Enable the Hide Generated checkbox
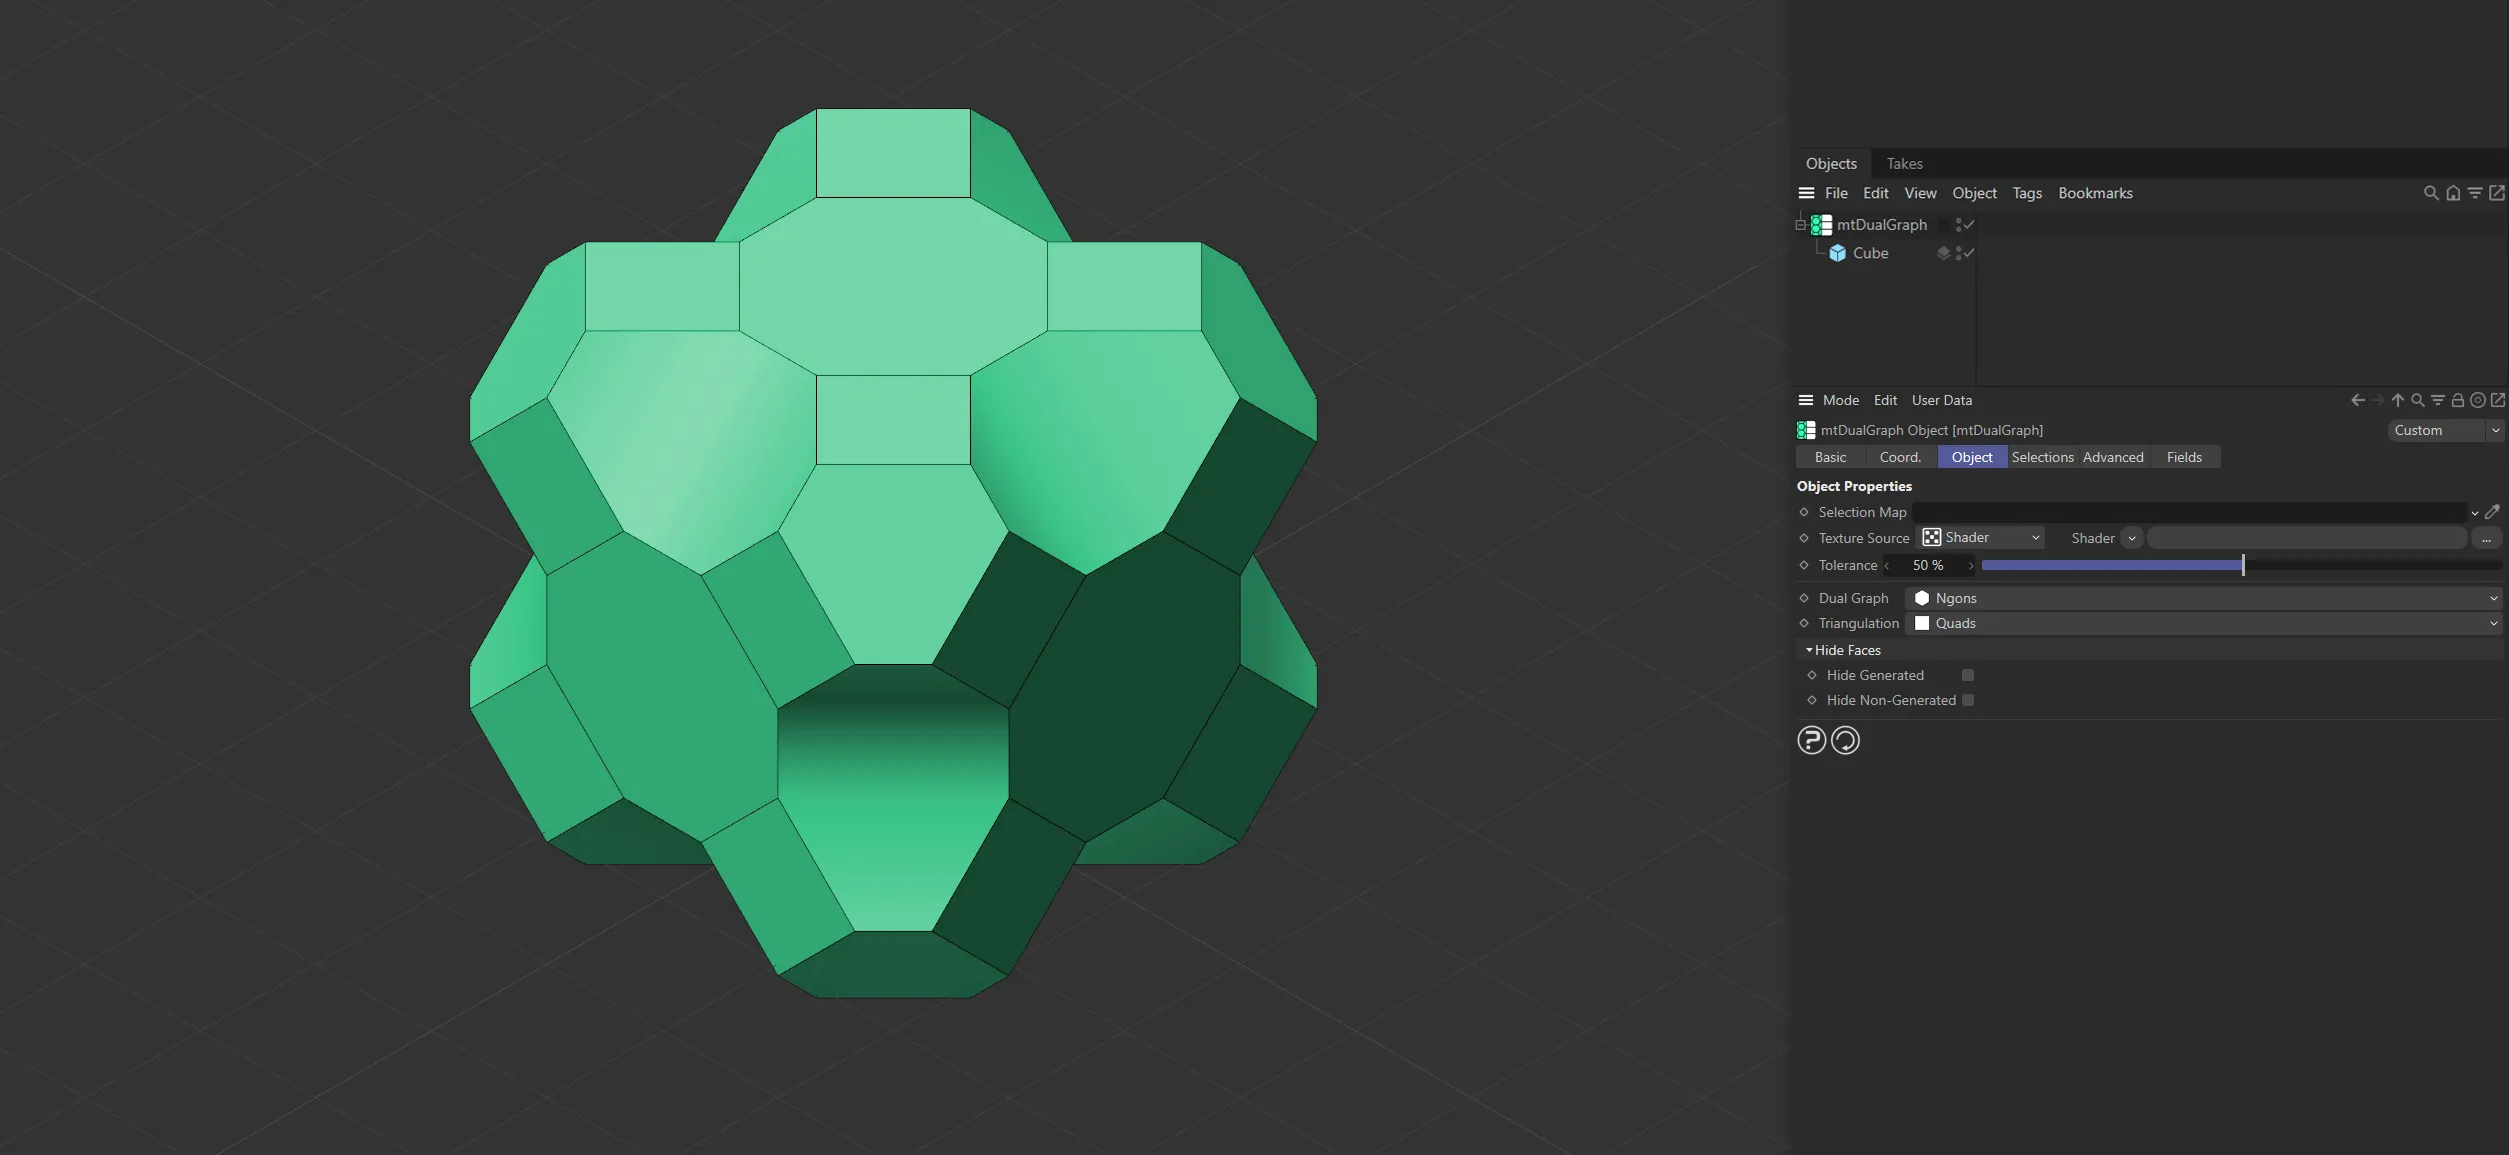This screenshot has height=1155, width=2509. tap(1967, 675)
